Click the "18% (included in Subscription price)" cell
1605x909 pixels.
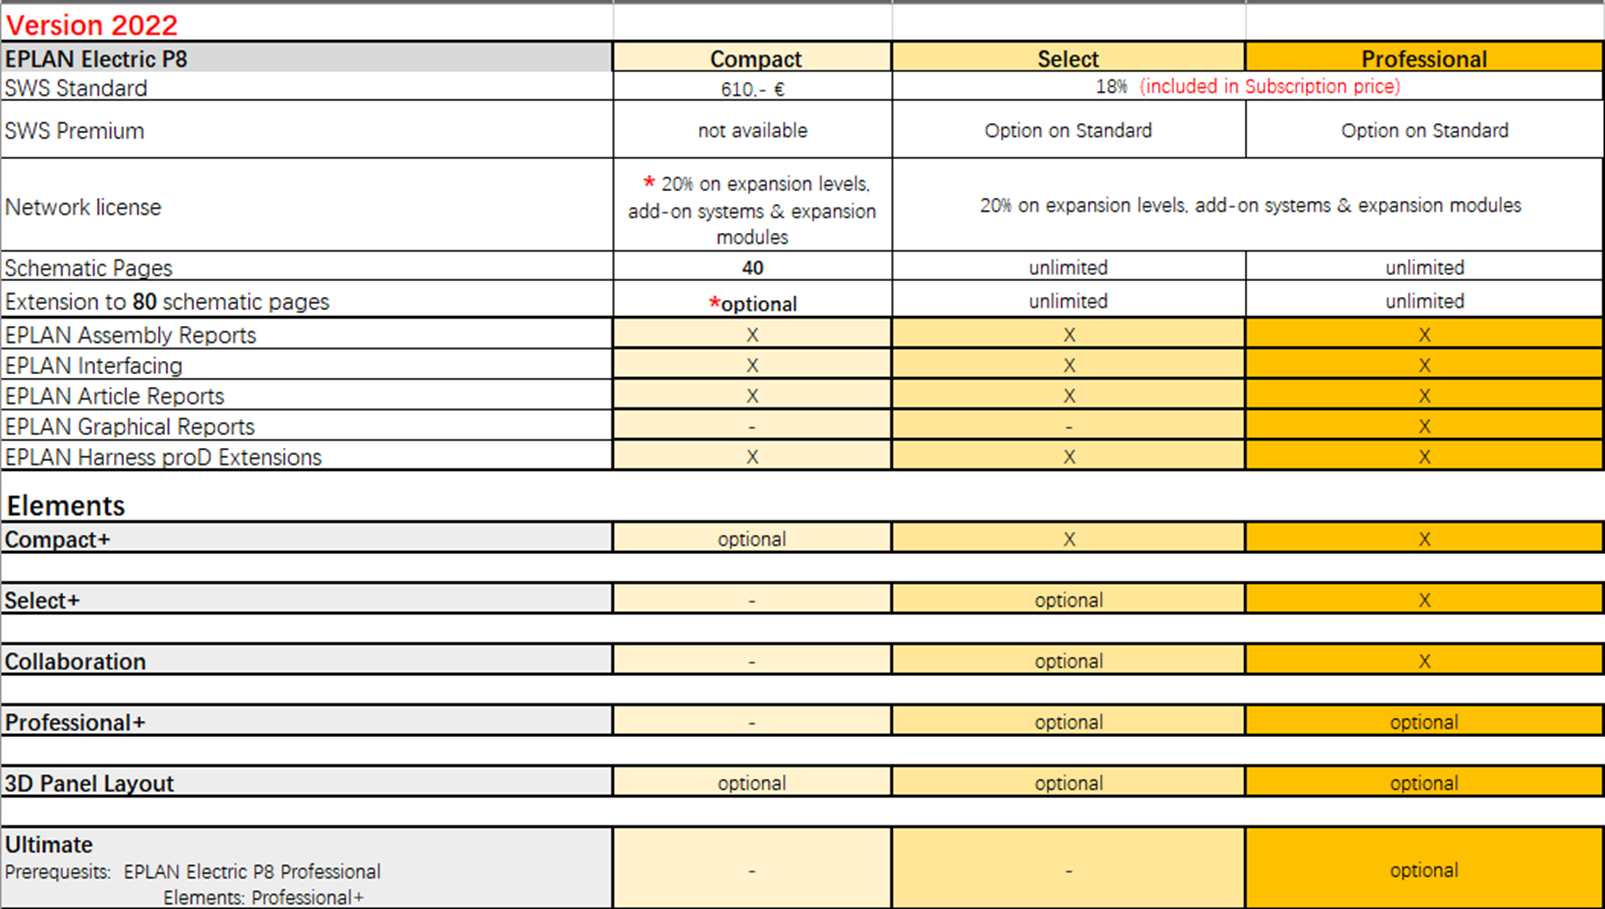pos(1248,87)
